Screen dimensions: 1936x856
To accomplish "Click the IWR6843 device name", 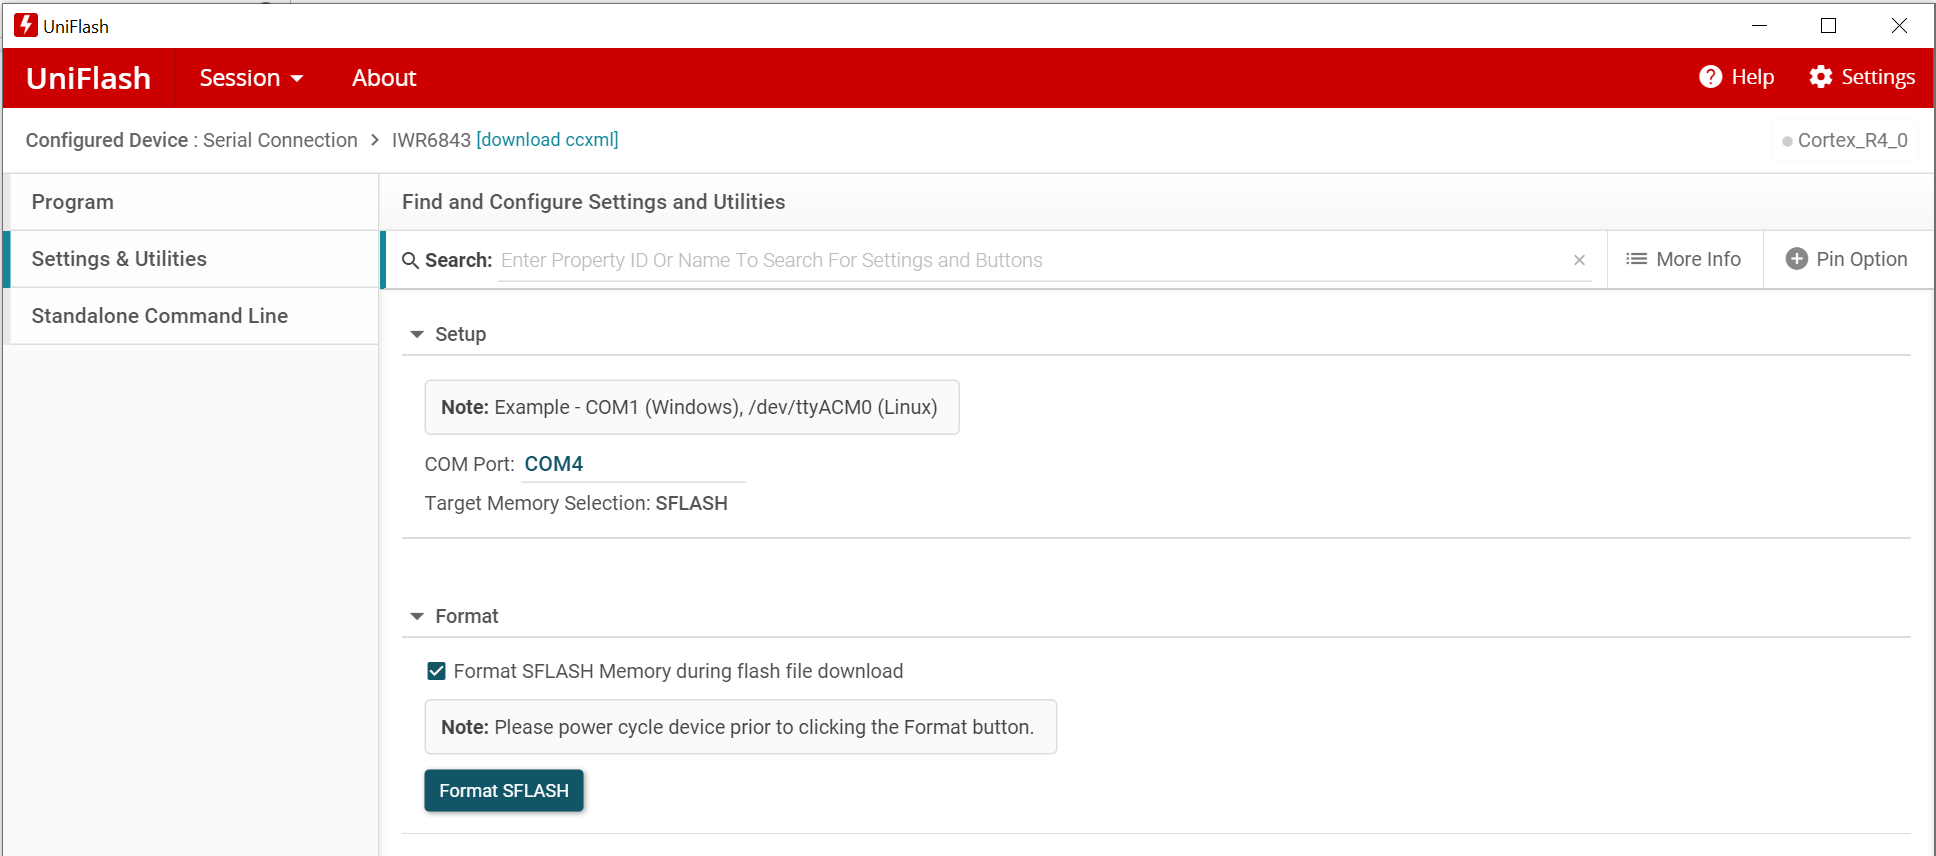I will 431,140.
